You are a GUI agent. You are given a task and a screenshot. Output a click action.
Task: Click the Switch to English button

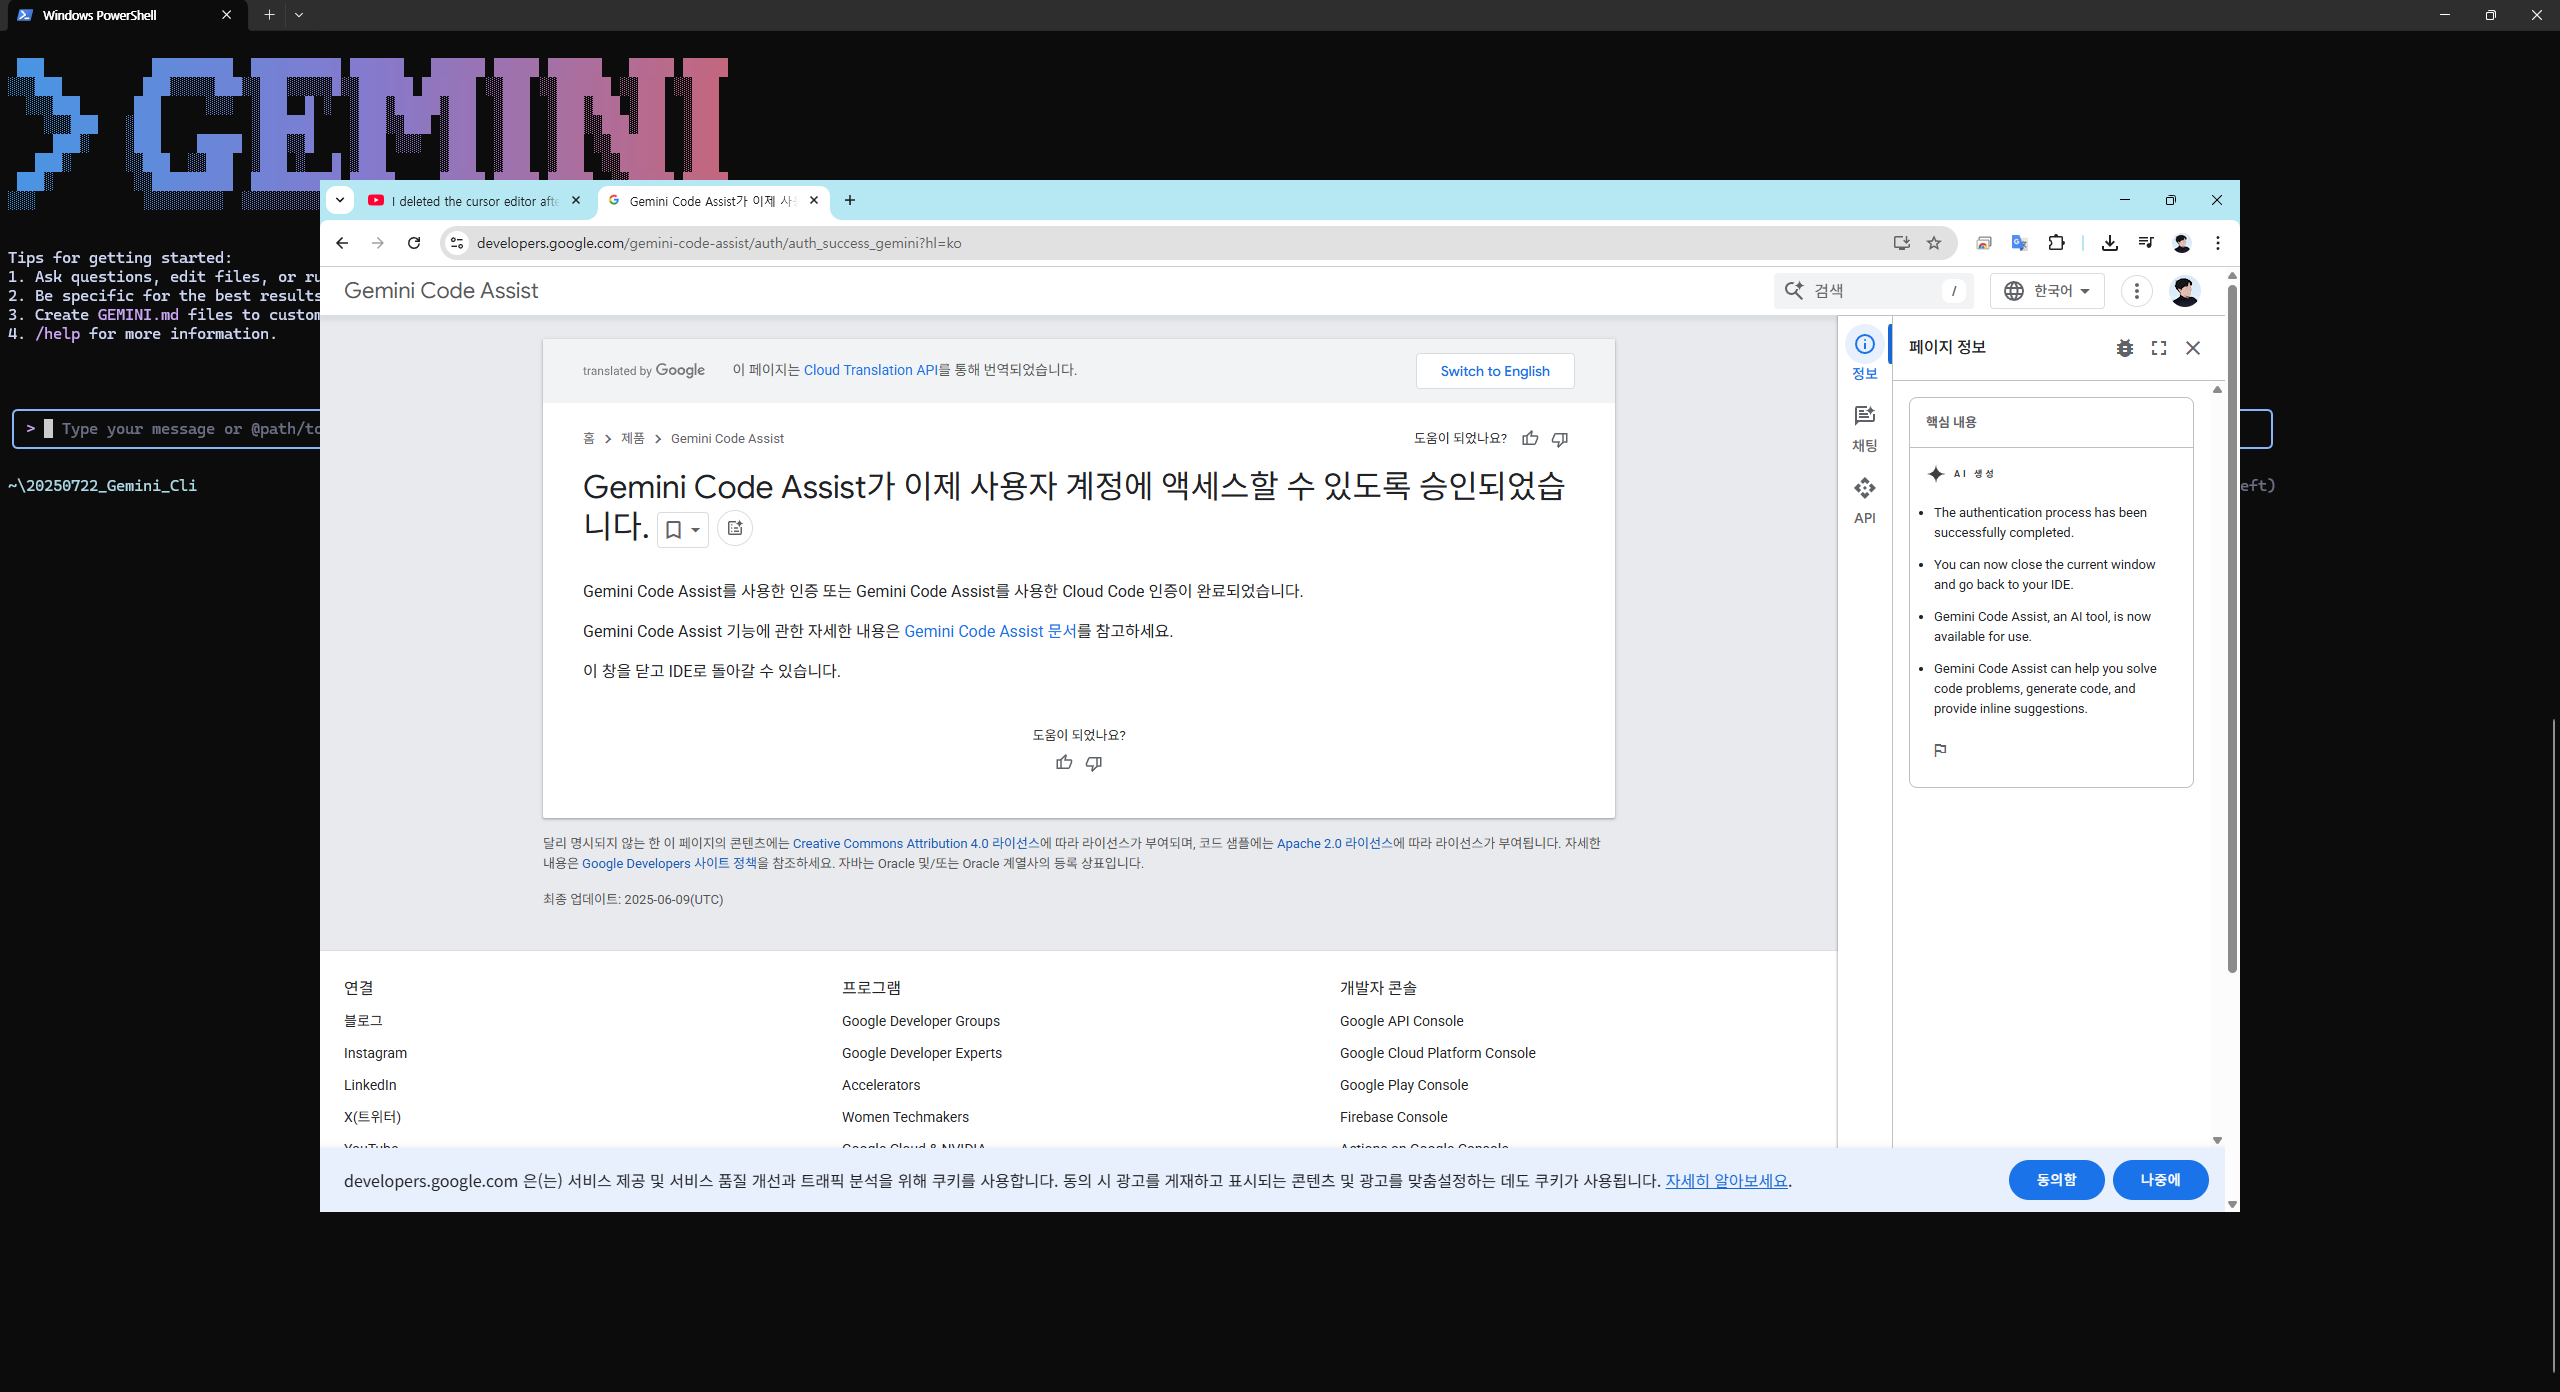coord(1494,371)
